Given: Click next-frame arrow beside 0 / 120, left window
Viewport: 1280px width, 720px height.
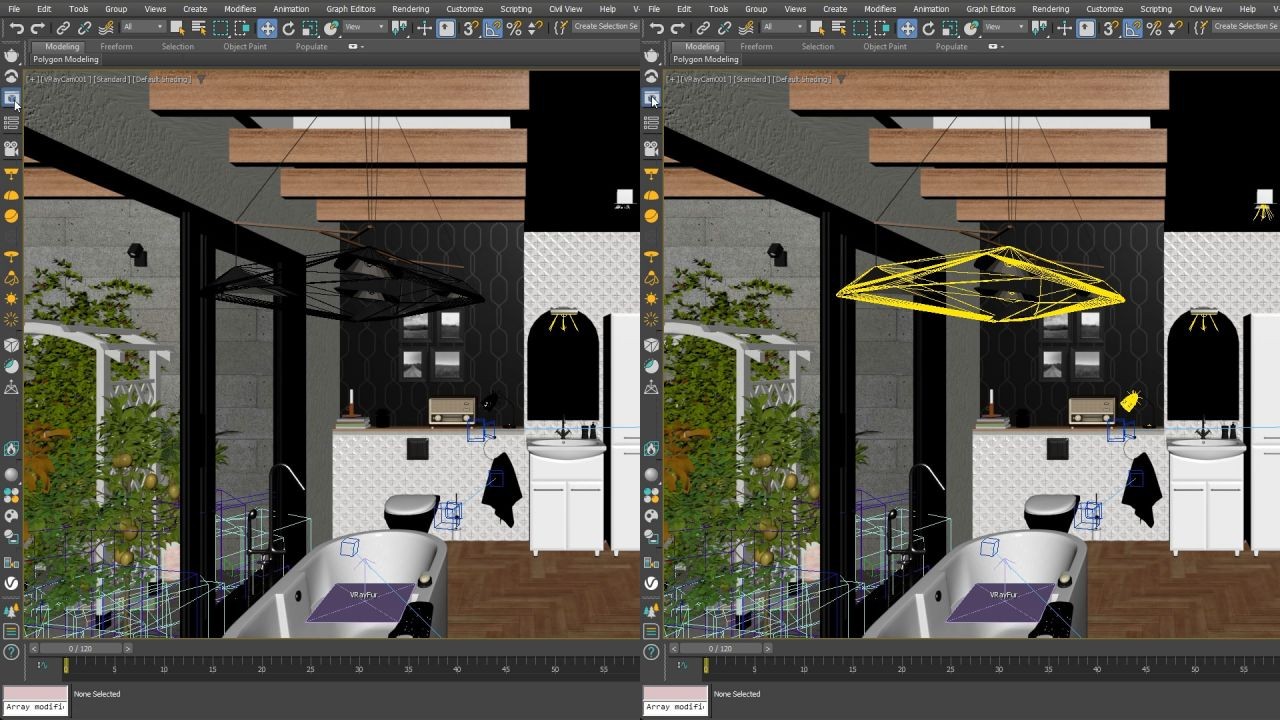Looking at the screenshot, I should 127,649.
